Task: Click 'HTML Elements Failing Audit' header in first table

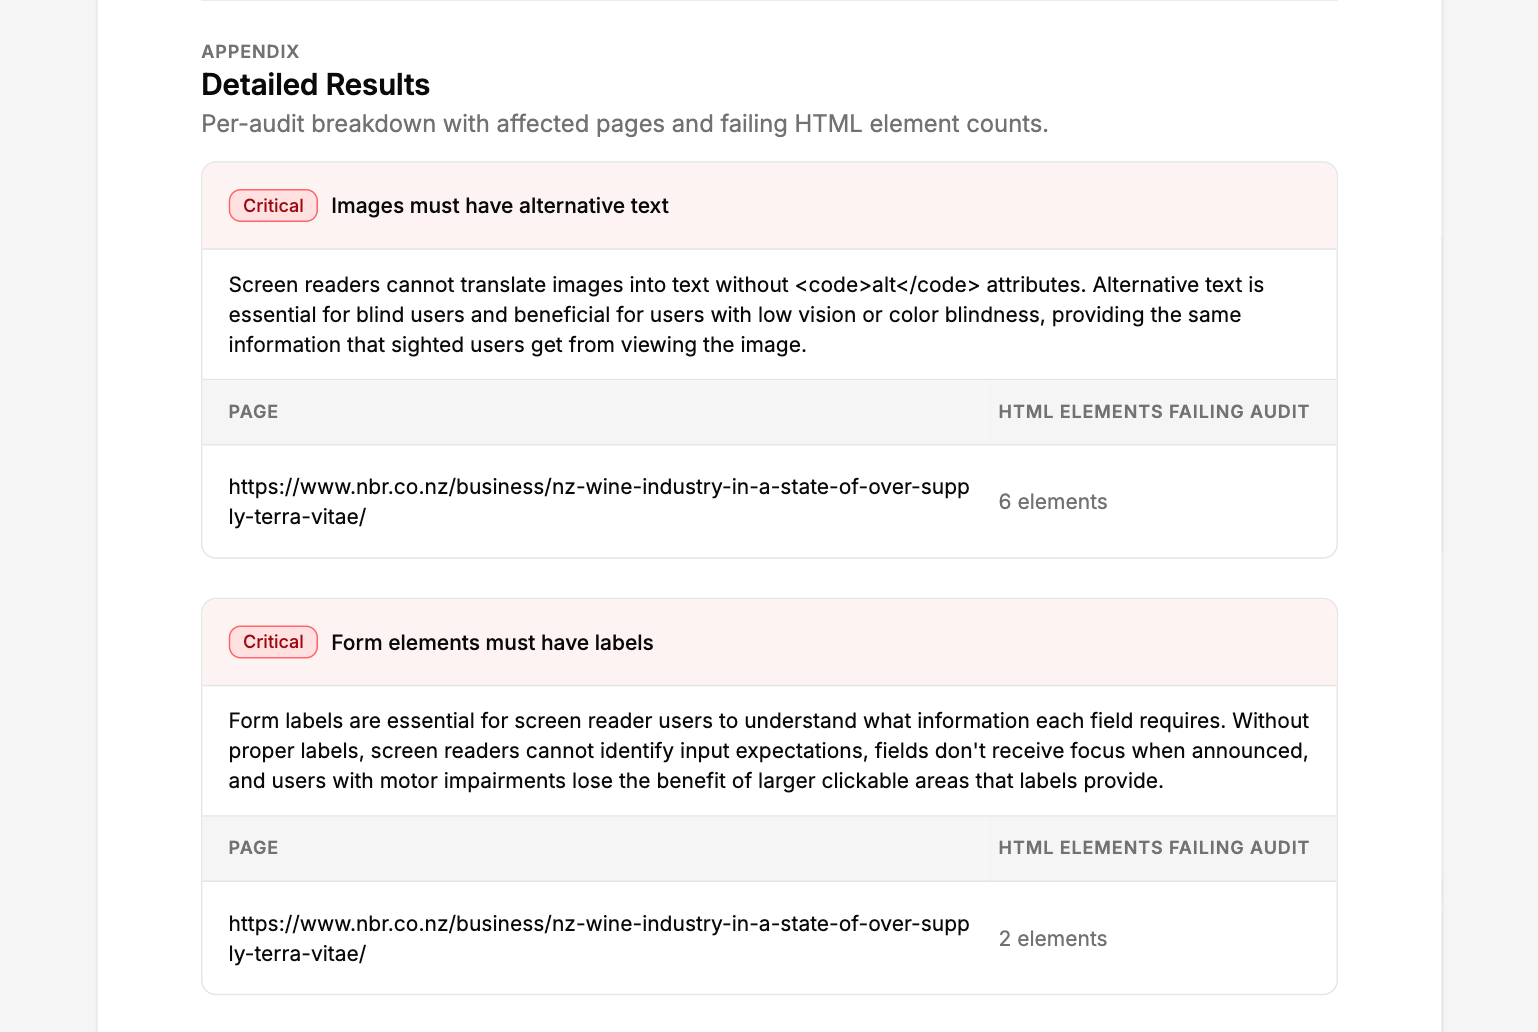Action: pos(1154,412)
